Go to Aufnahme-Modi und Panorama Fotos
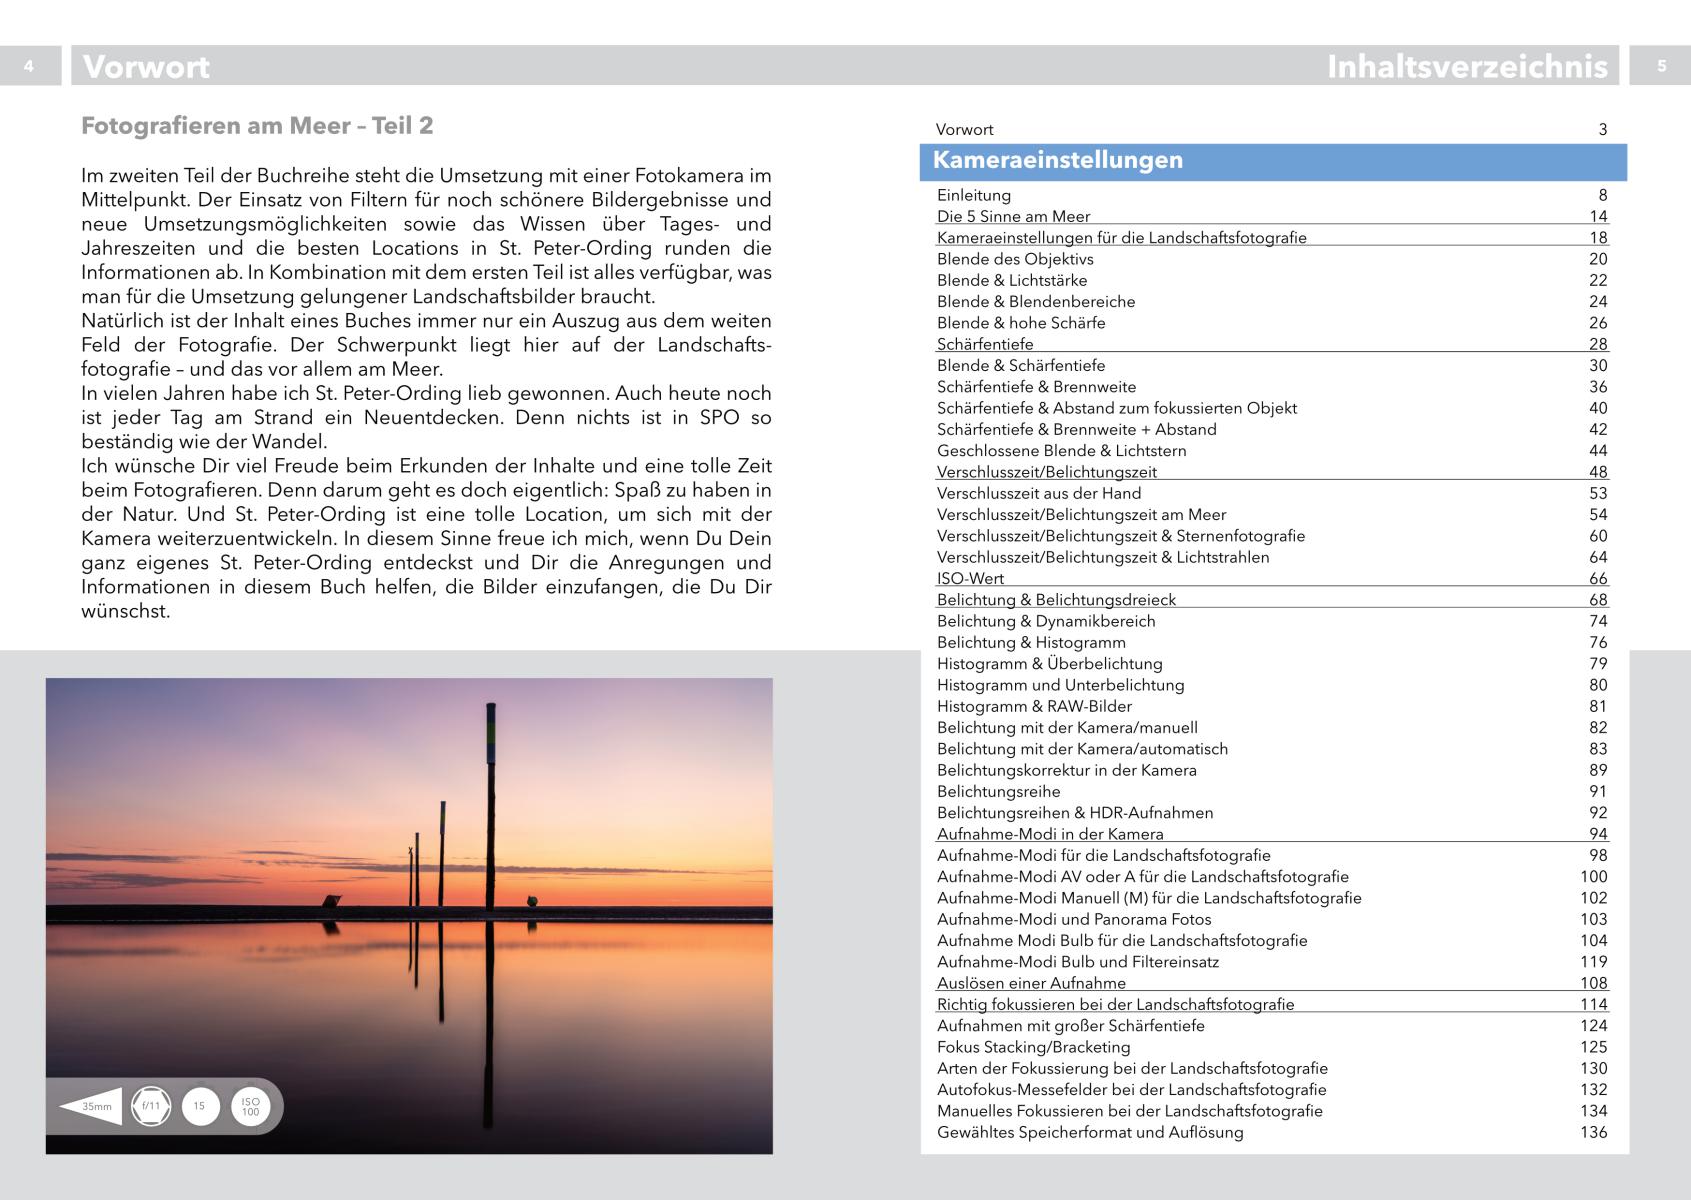The width and height of the screenshot is (1691, 1200). 1073,919
